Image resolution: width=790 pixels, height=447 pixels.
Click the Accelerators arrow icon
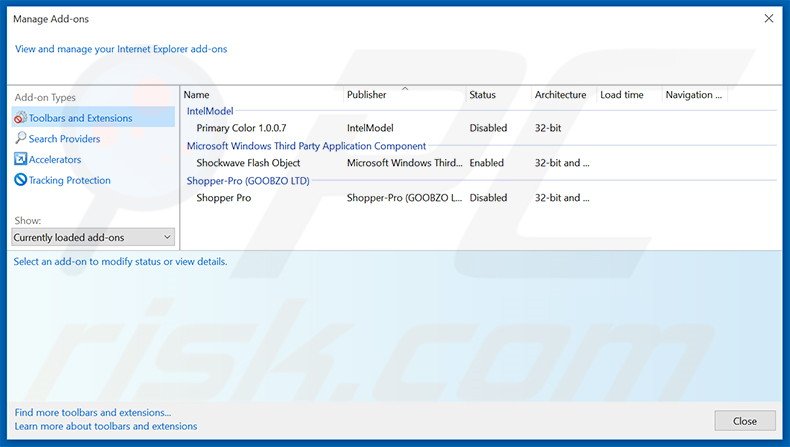point(20,159)
